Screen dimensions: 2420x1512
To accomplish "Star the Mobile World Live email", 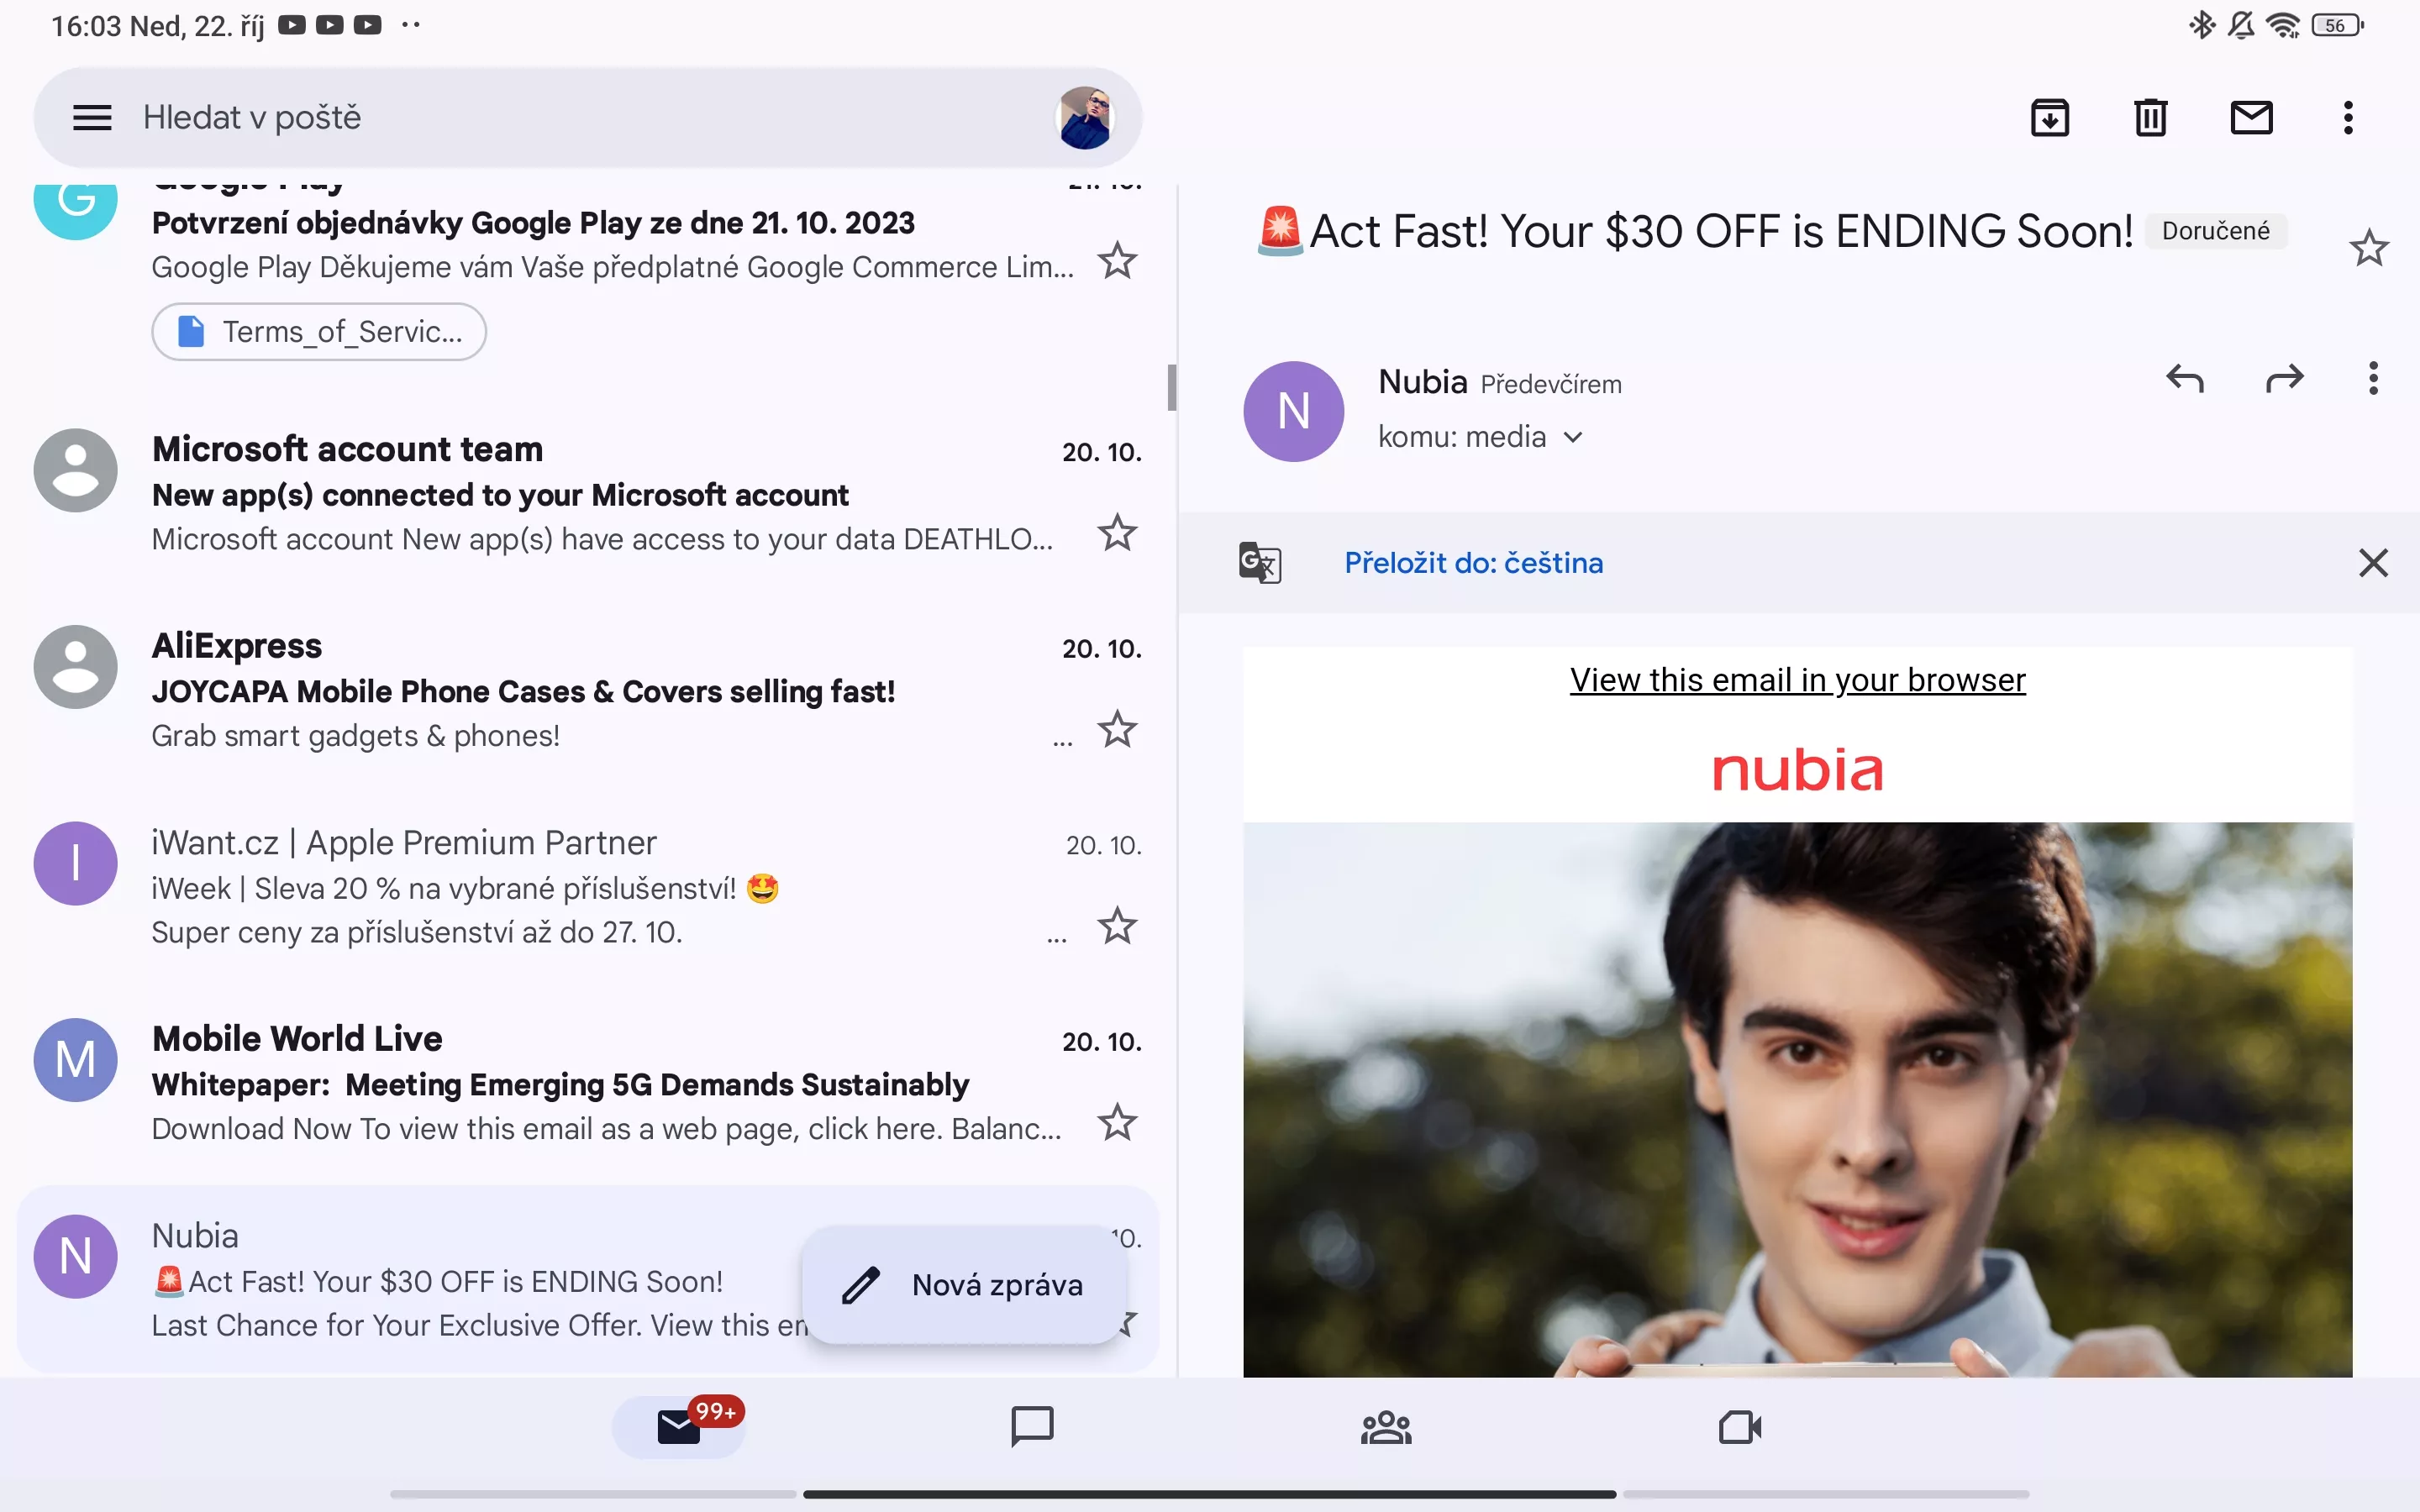I will point(1117,1123).
